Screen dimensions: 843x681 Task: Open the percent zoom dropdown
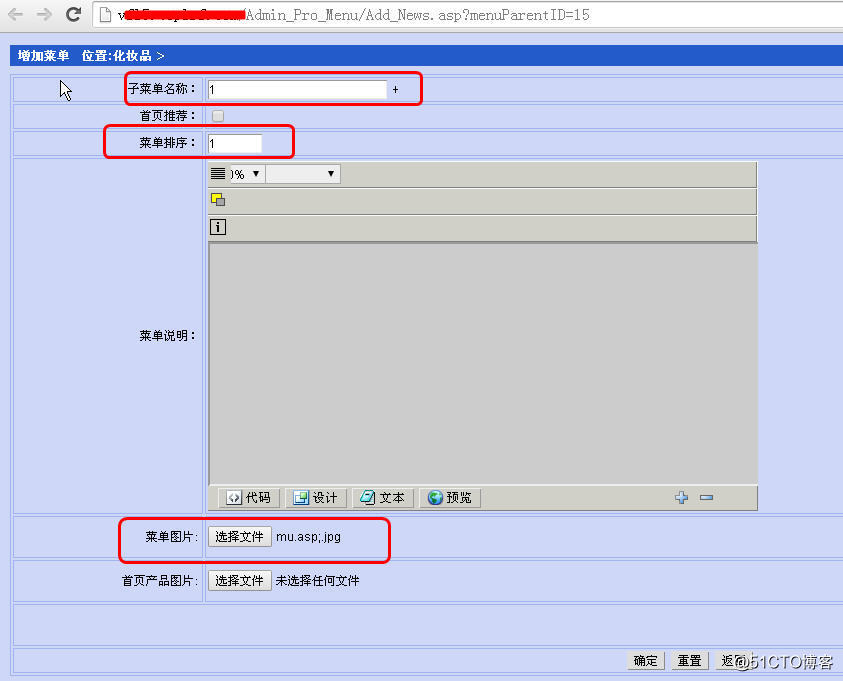tap(247, 174)
